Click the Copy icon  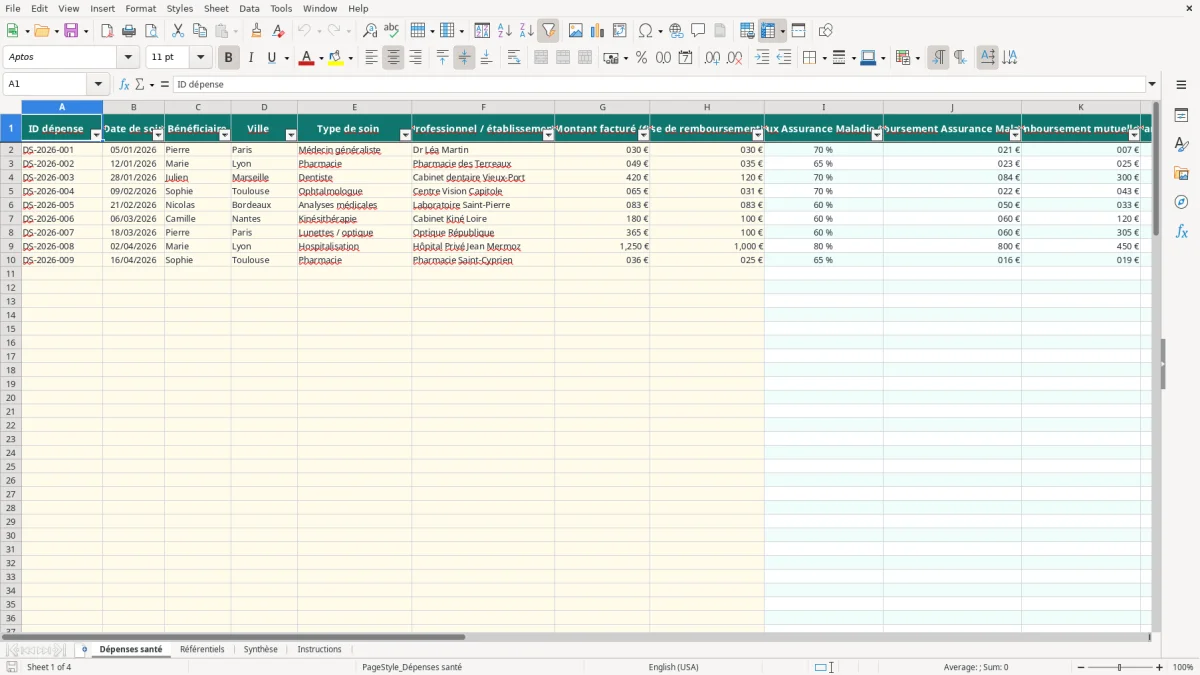[x=200, y=31]
